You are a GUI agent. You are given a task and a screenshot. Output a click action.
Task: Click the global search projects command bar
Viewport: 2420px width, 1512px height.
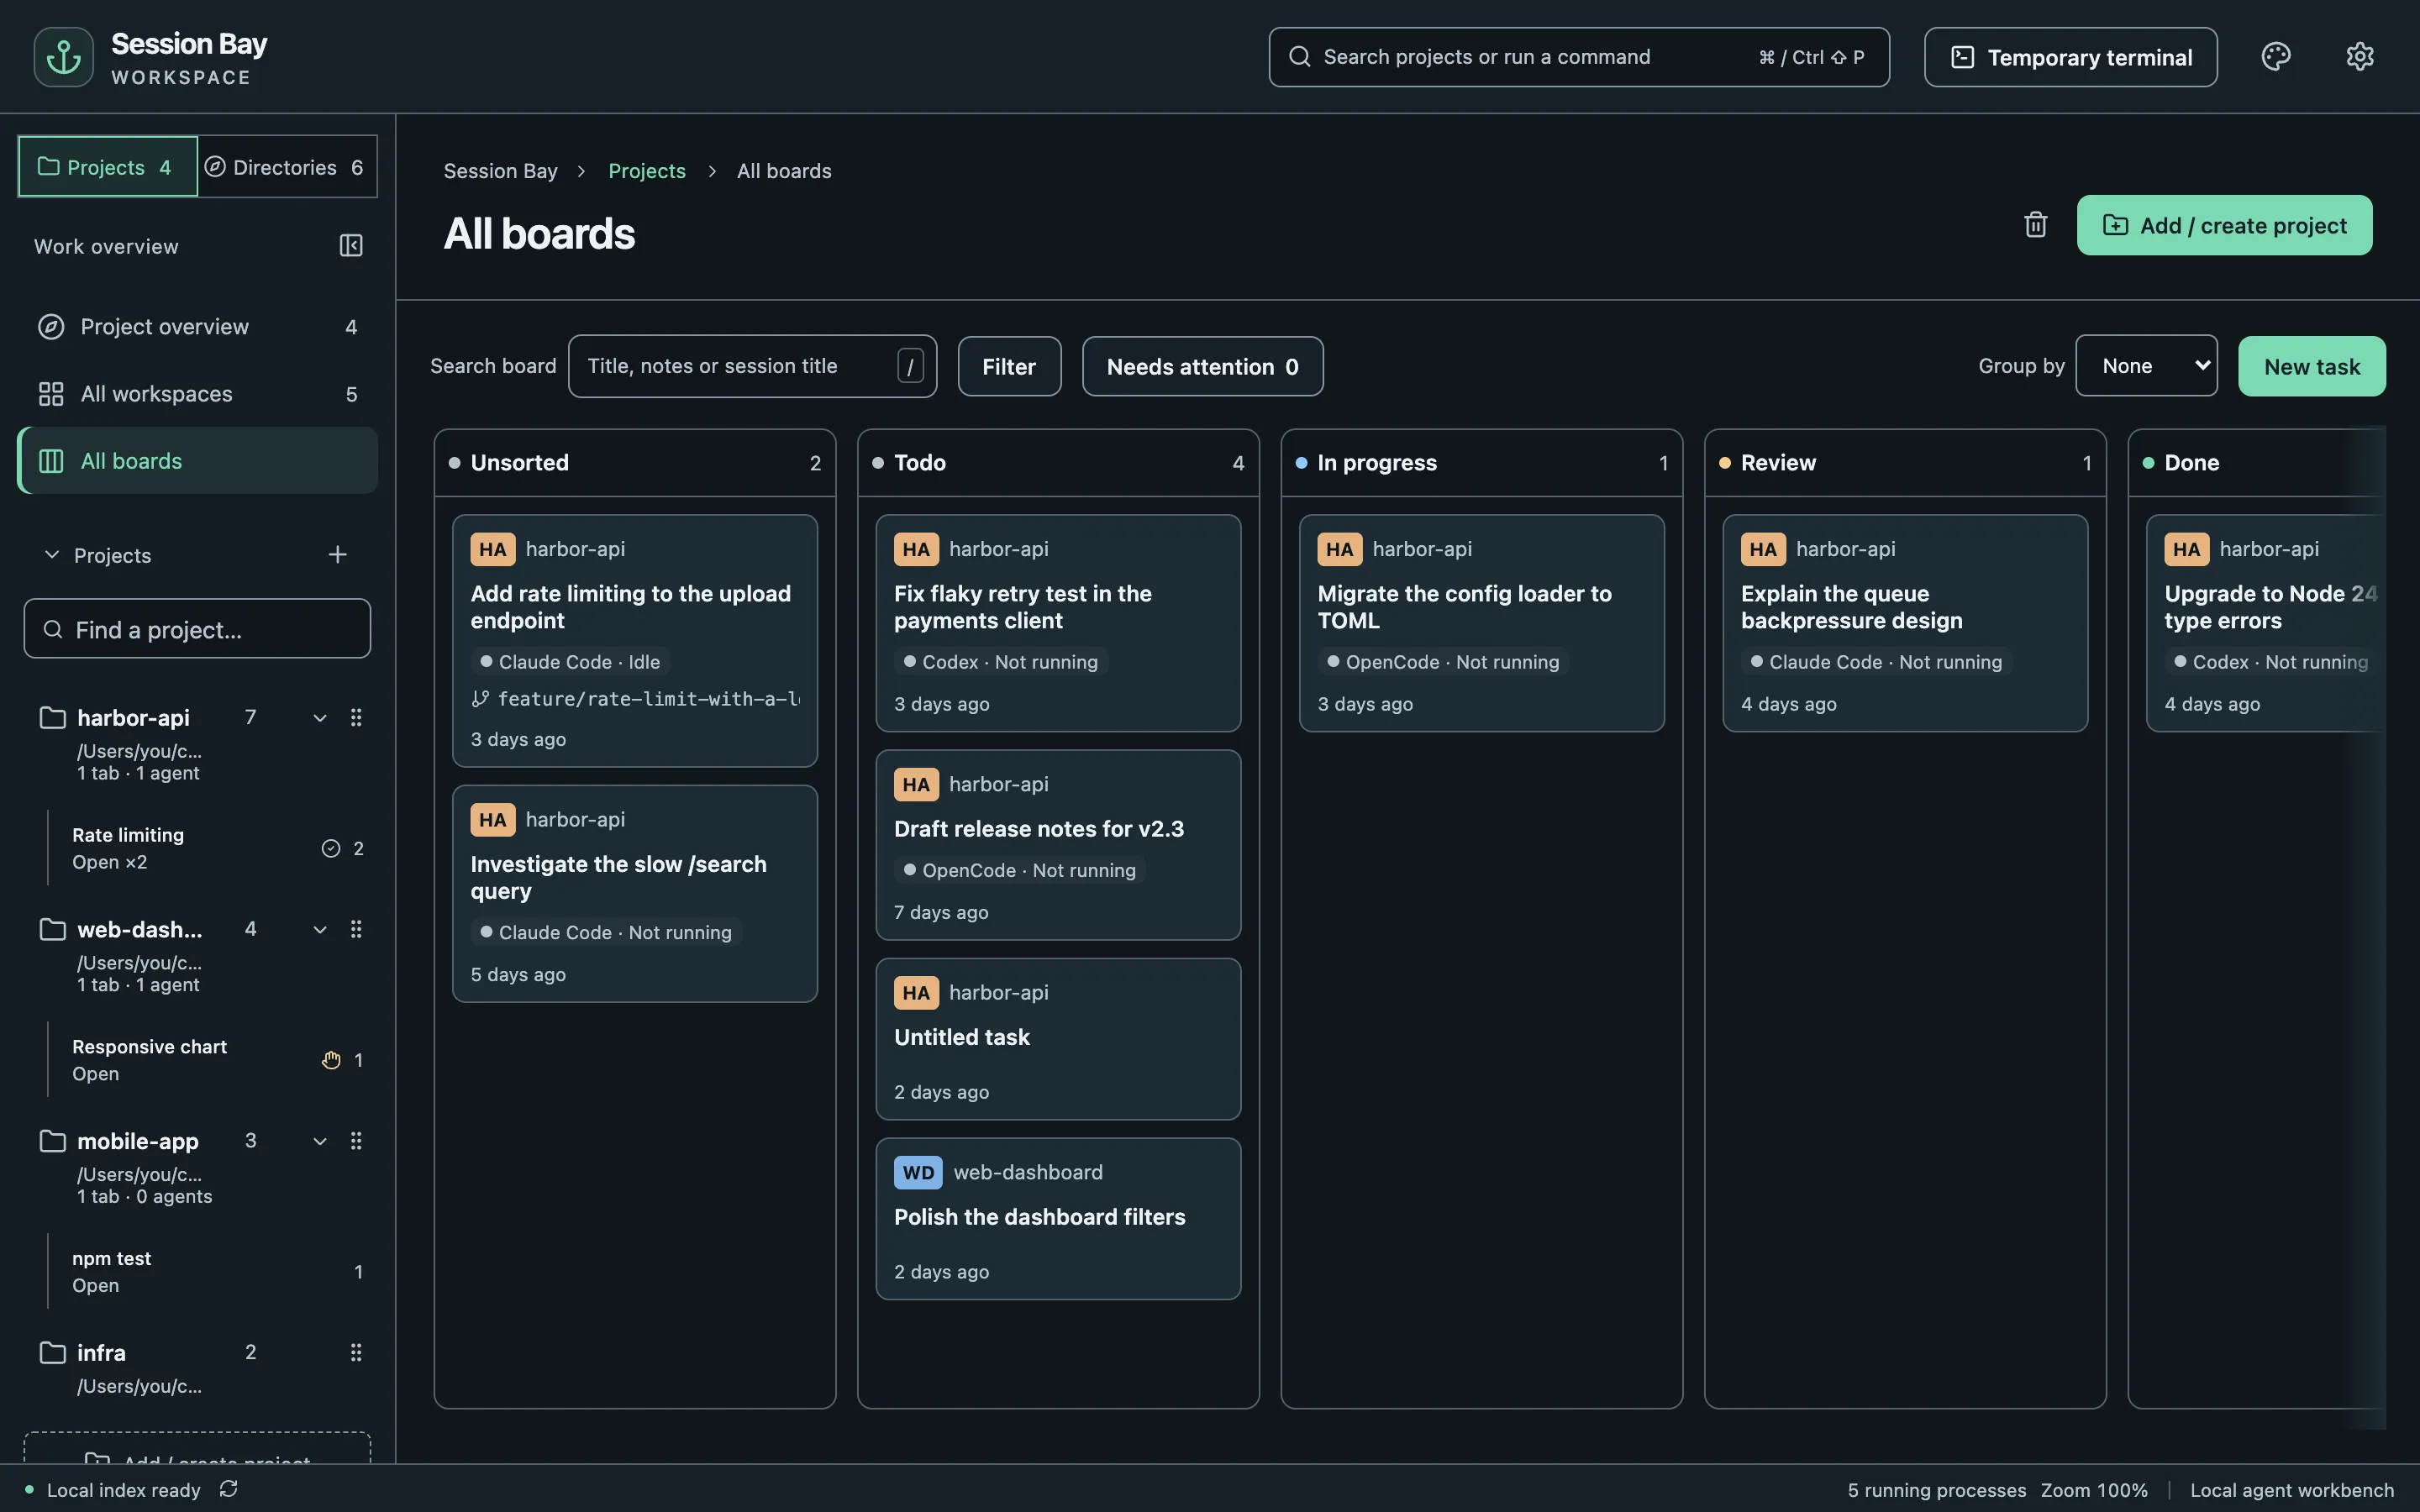click(x=1578, y=57)
